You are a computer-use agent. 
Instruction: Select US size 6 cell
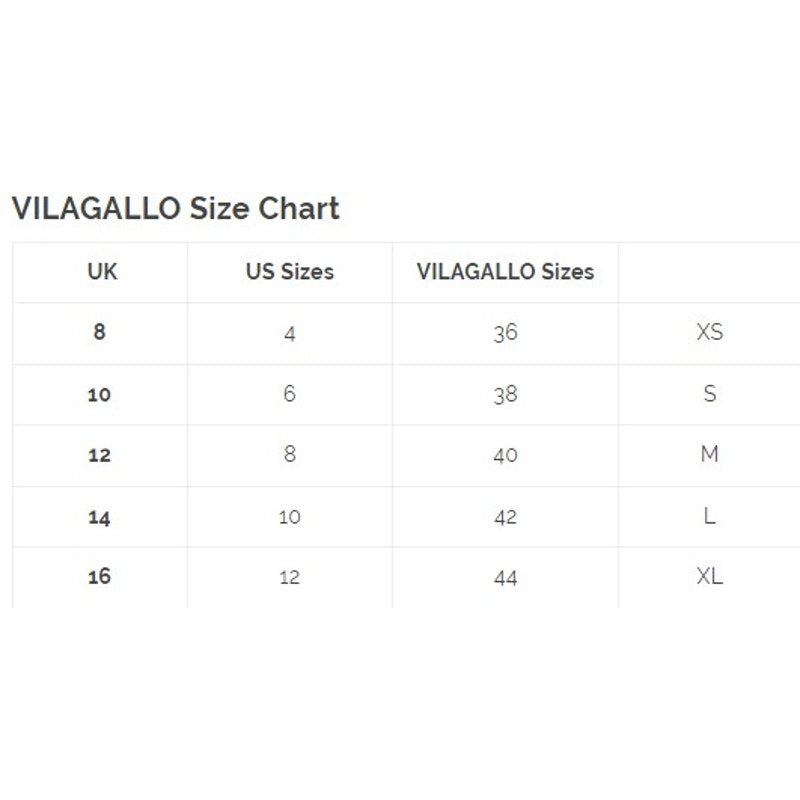tap(290, 394)
